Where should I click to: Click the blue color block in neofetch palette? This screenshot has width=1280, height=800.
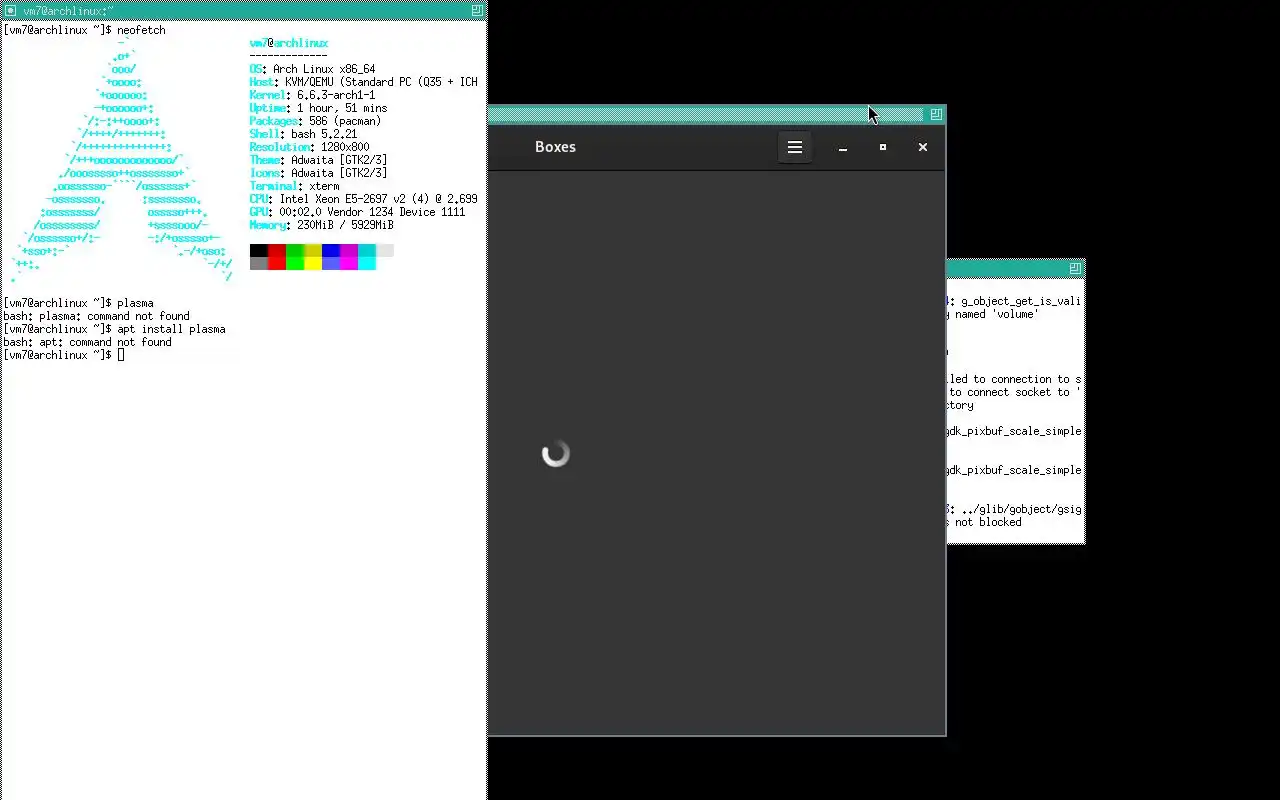(331, 250)
